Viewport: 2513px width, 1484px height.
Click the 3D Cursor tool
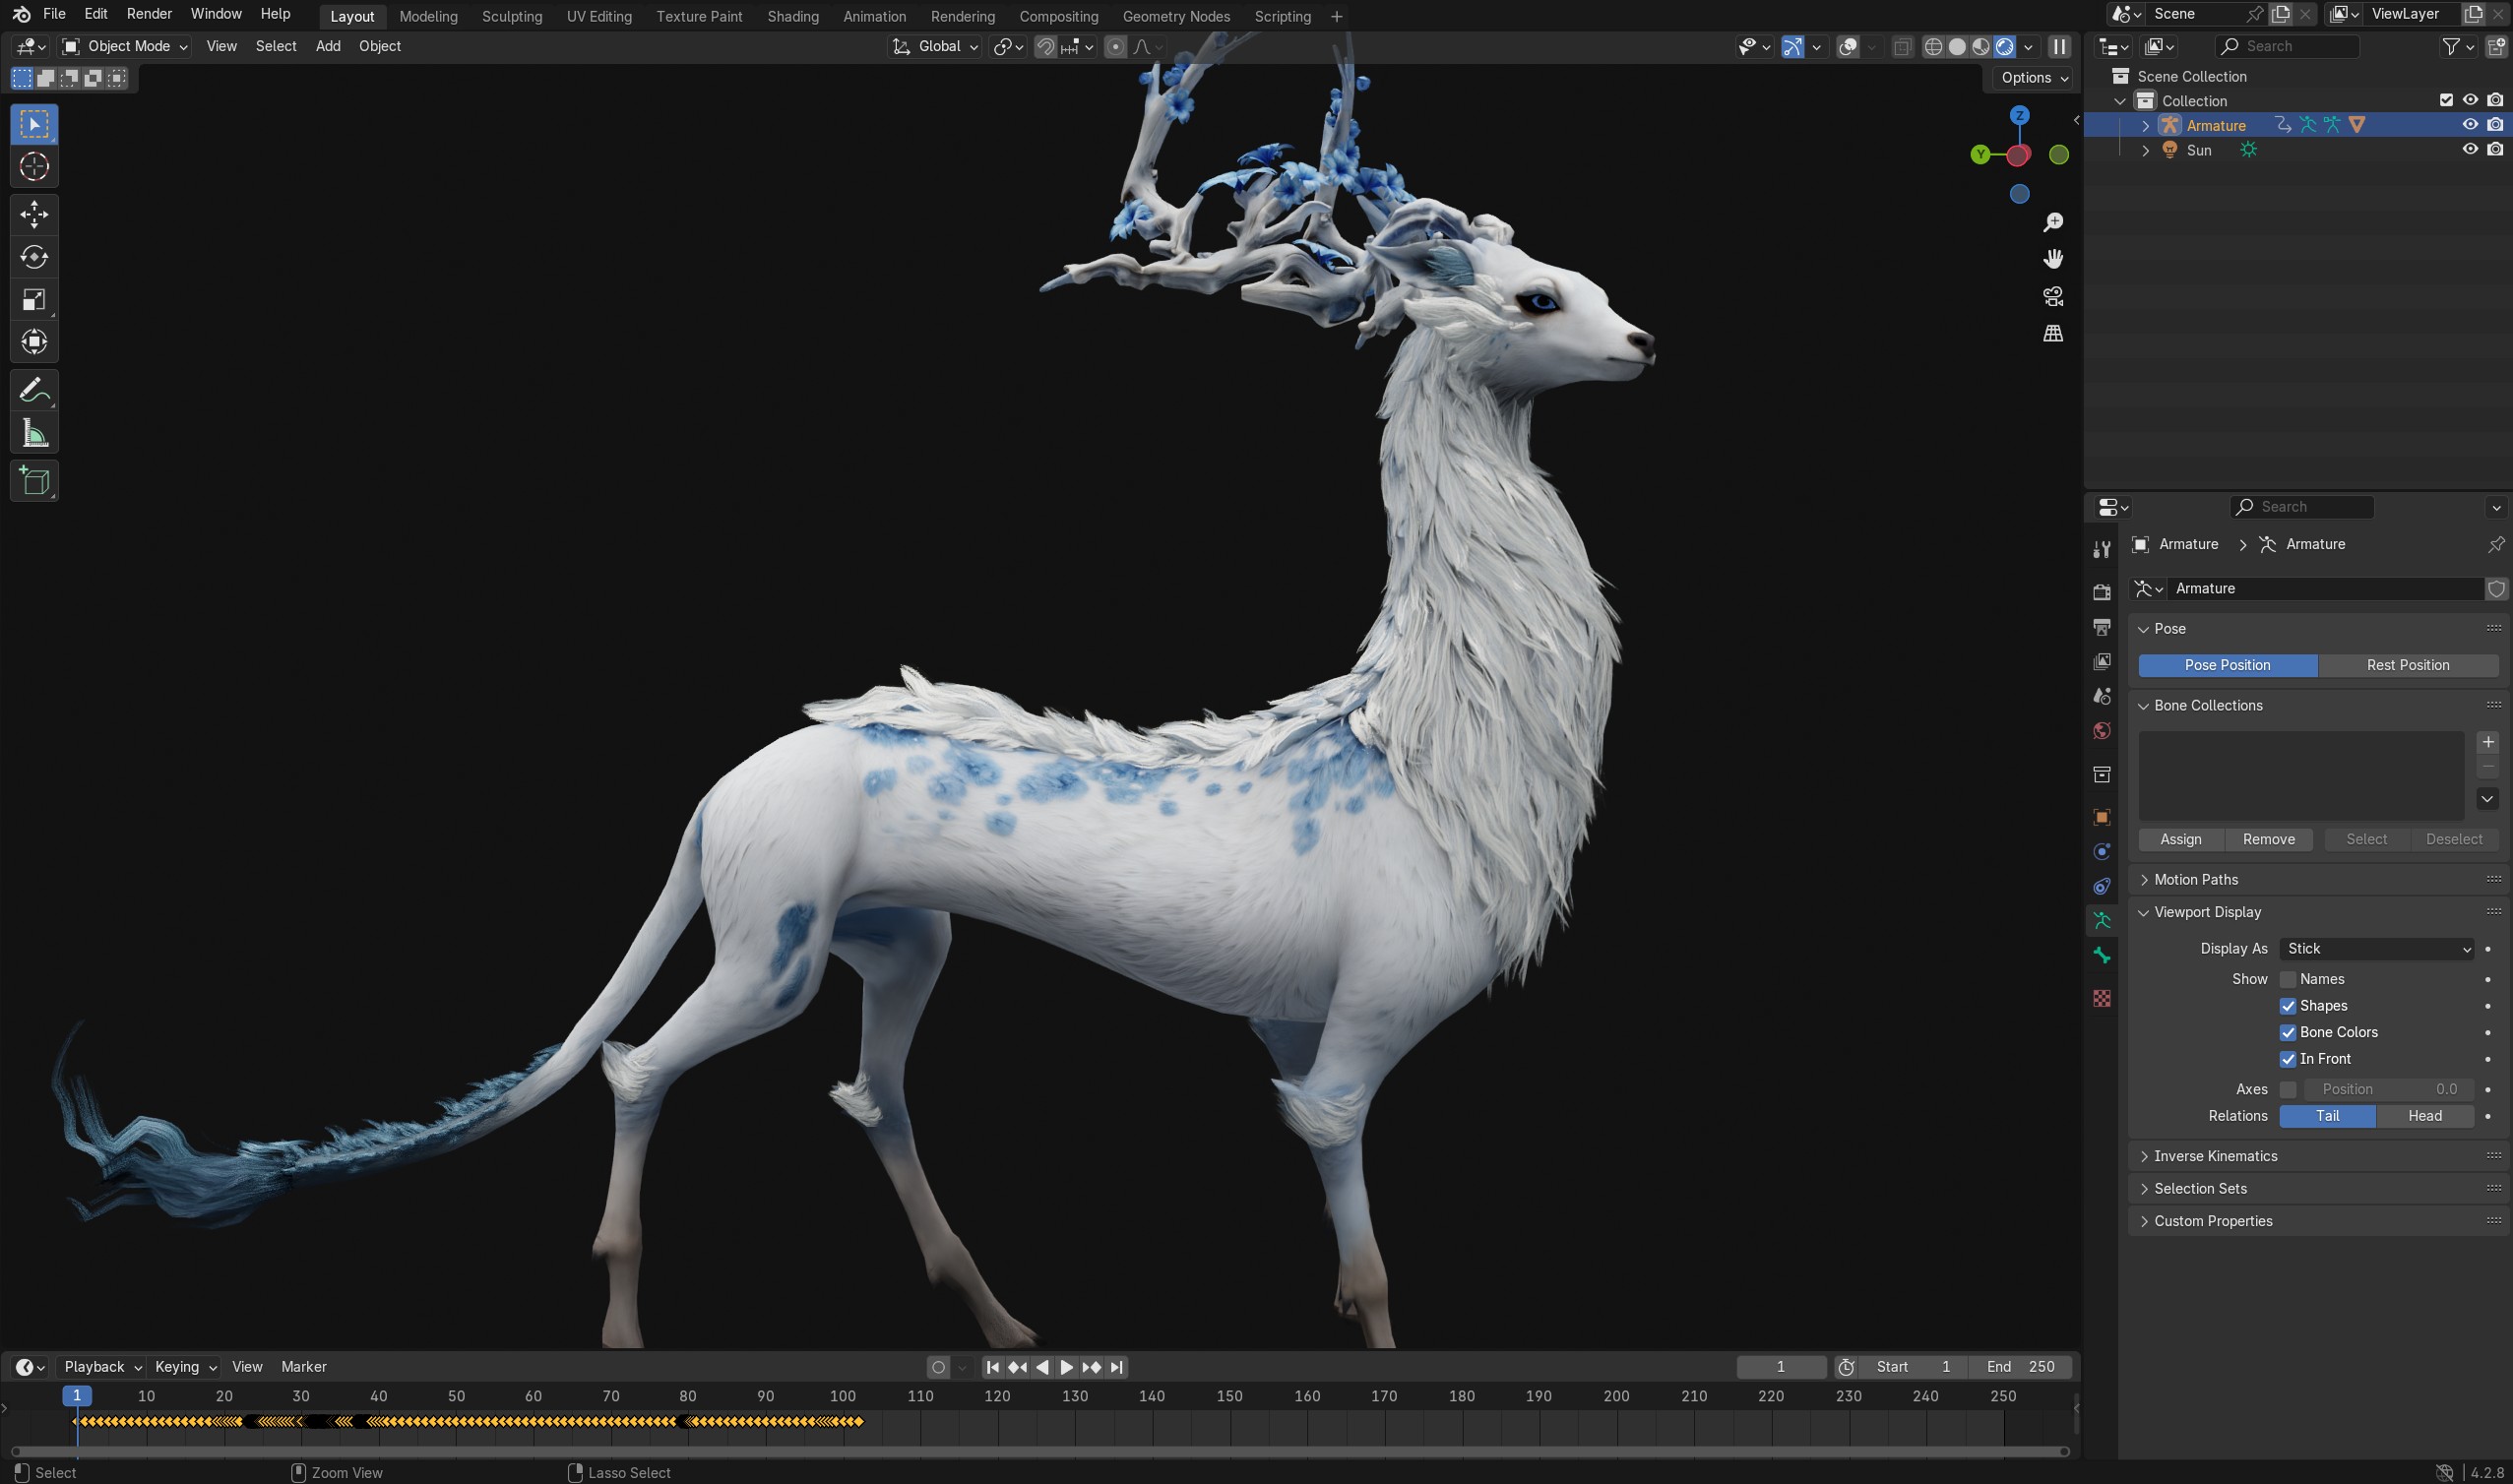[x=34, y=166]
